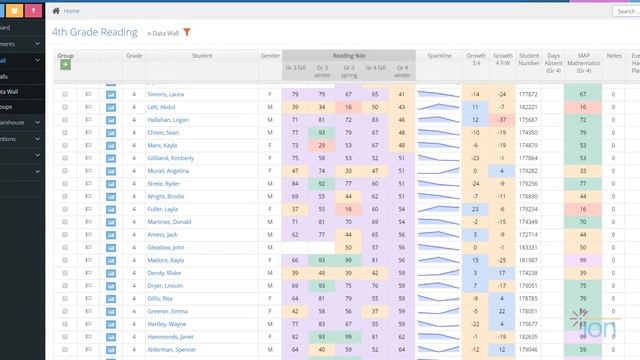Image resolution: width=640 pixels, height=360 pixels.
Task: Flag the row for Fuller, Layla
Action: (x=88, y=209)
